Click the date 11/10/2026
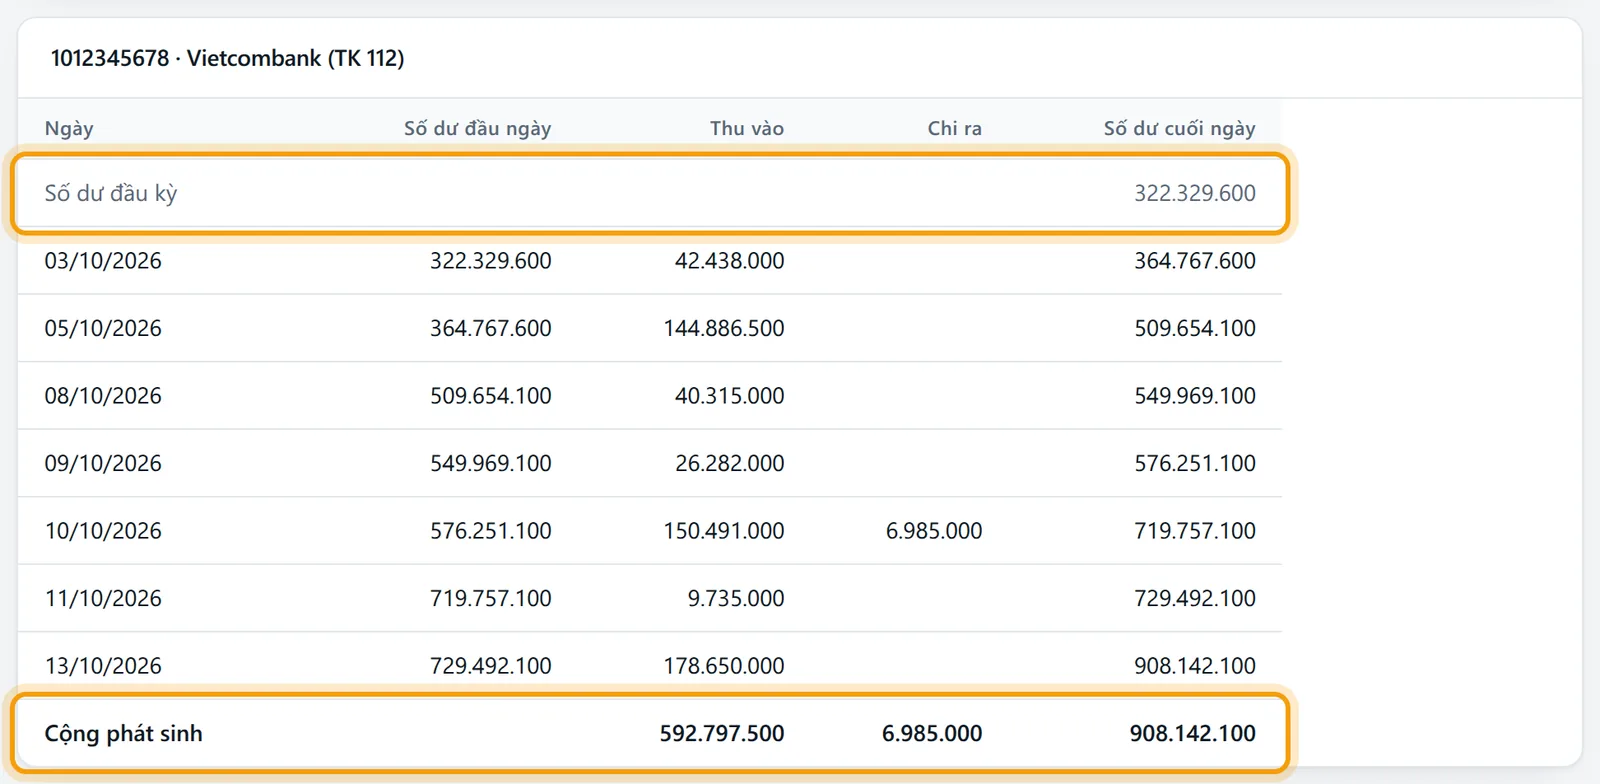This screenshot has width=1600, height=784. point(103,598)
